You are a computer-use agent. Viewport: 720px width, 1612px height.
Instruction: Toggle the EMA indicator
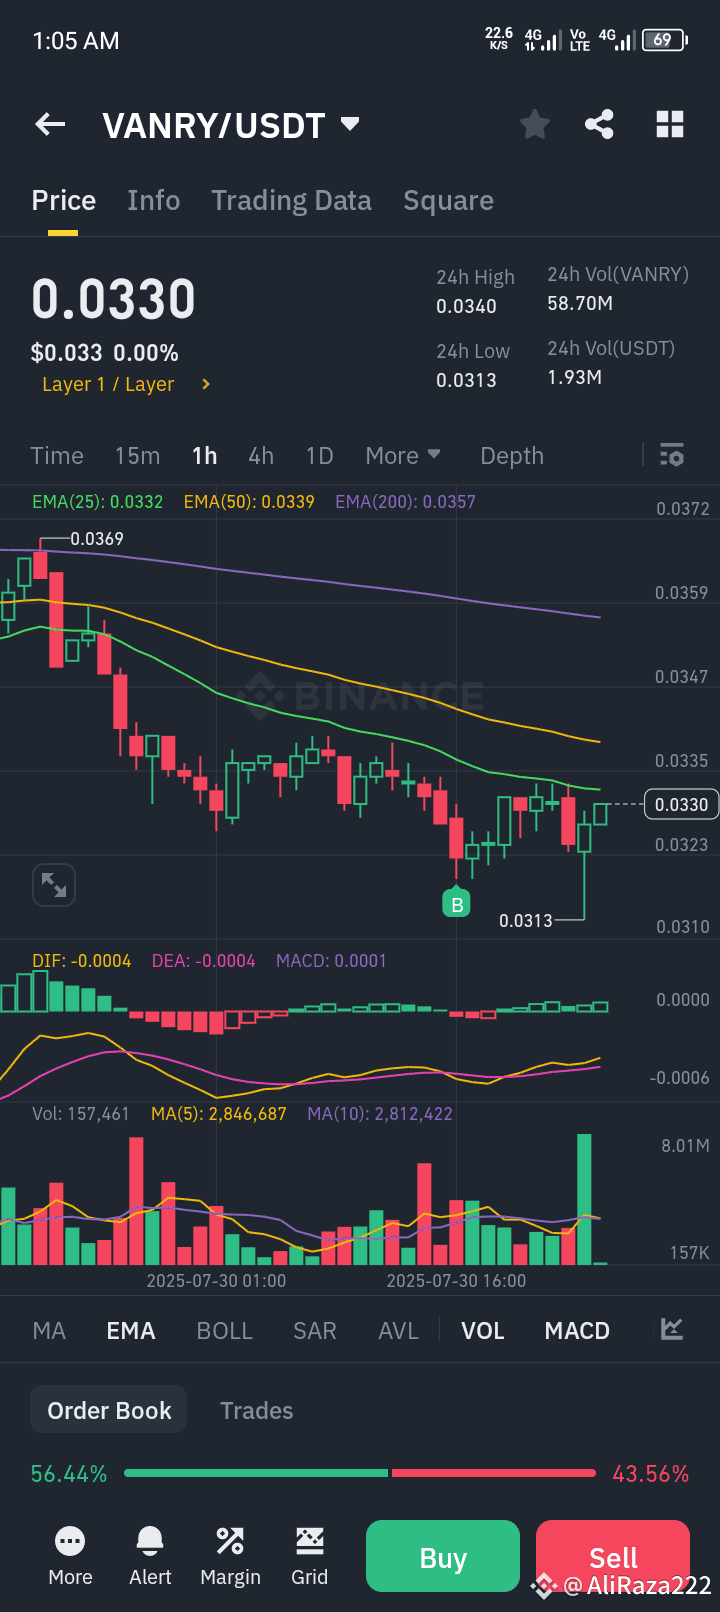[x=131, y=1331]
